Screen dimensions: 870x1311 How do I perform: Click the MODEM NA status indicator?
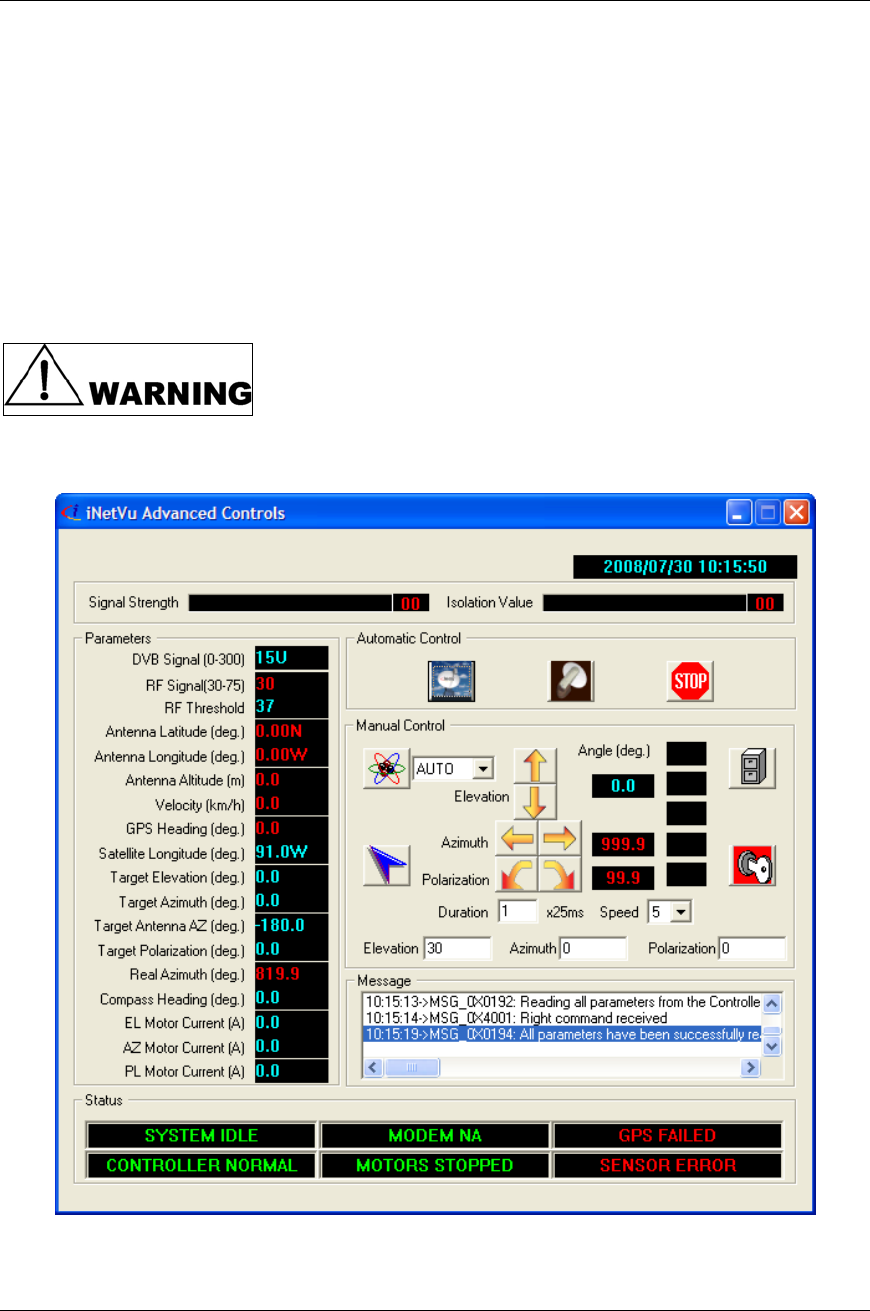tap(435, 1136)
